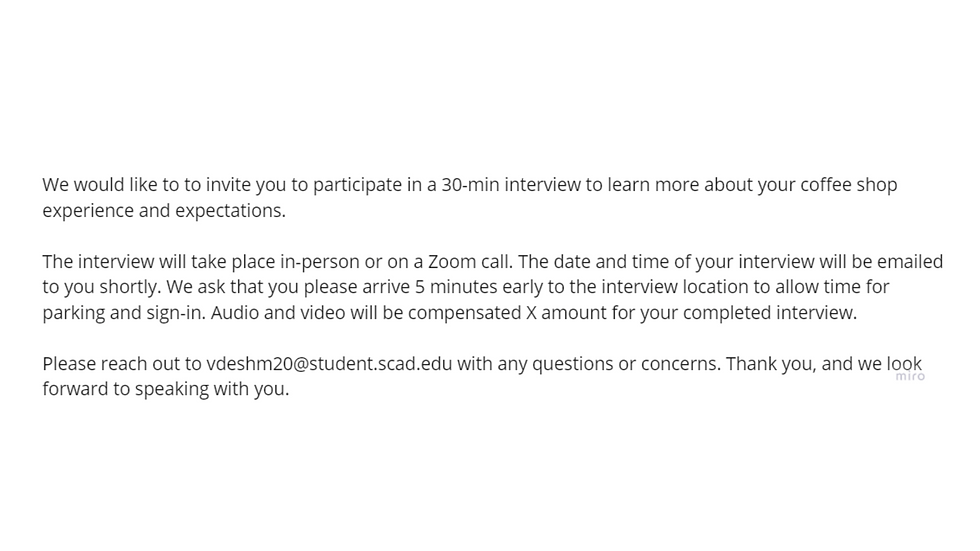The width and height of the screenshot is (980, 551).
Task: Click the phrase "experience and expectations."
Action: (x=164, y=211)
